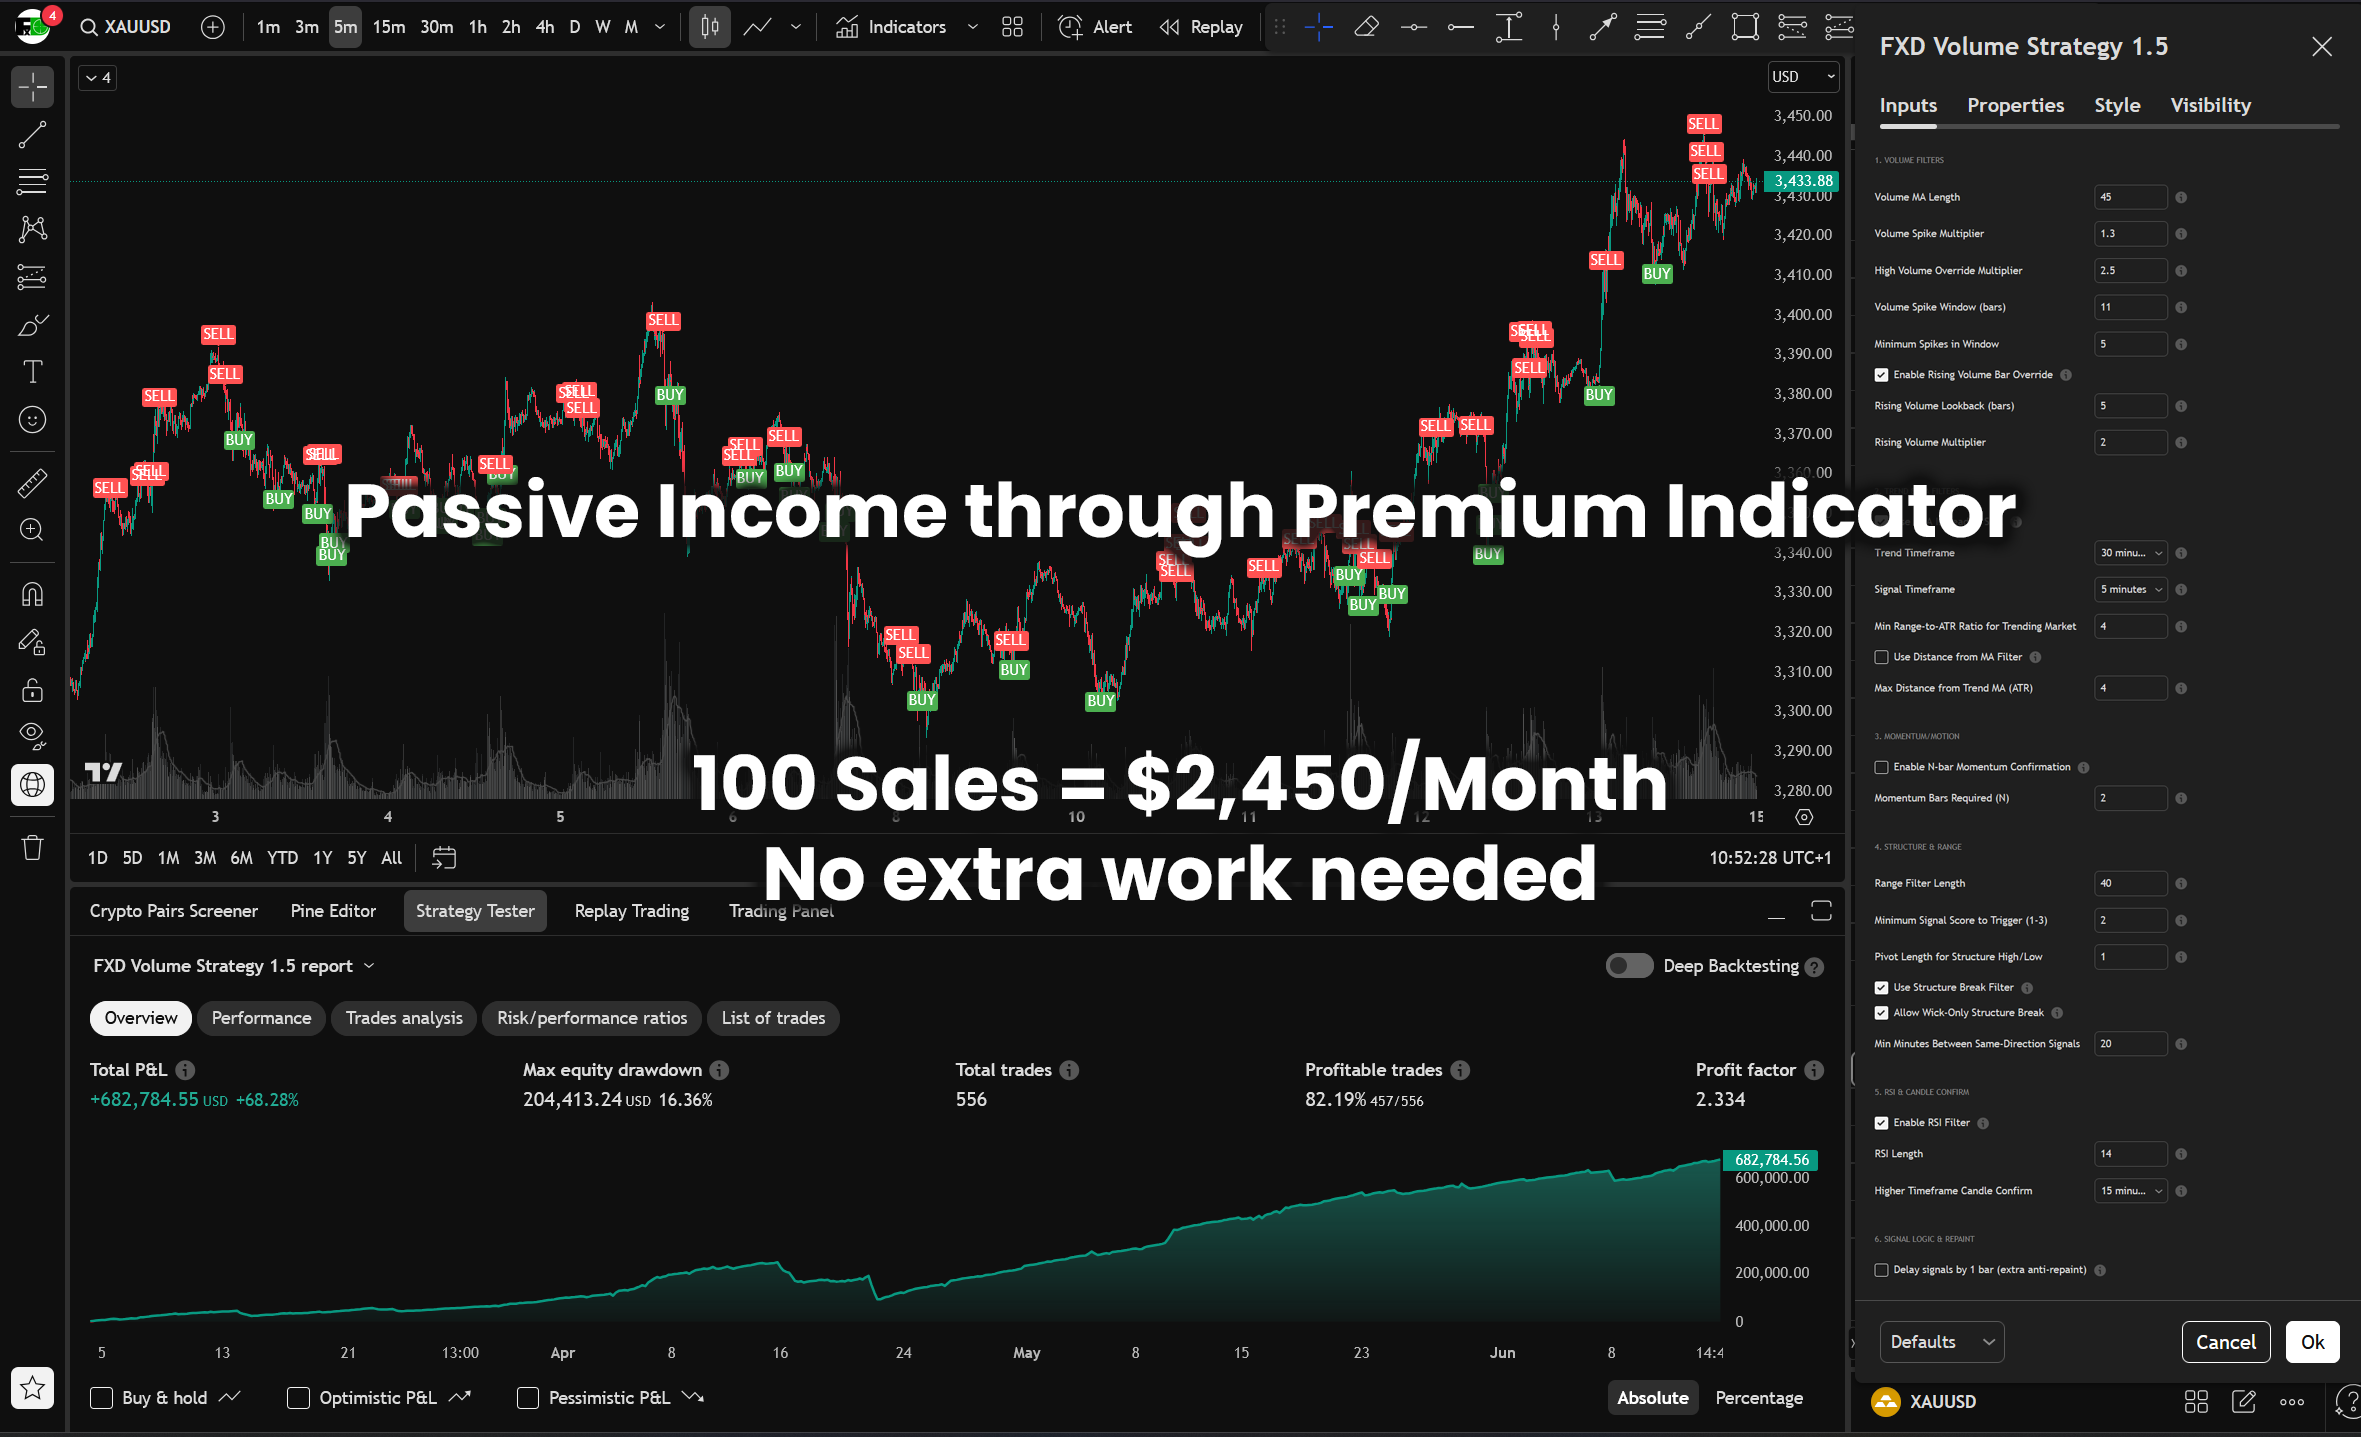Select the brush drawing tool

coord(32,325)
